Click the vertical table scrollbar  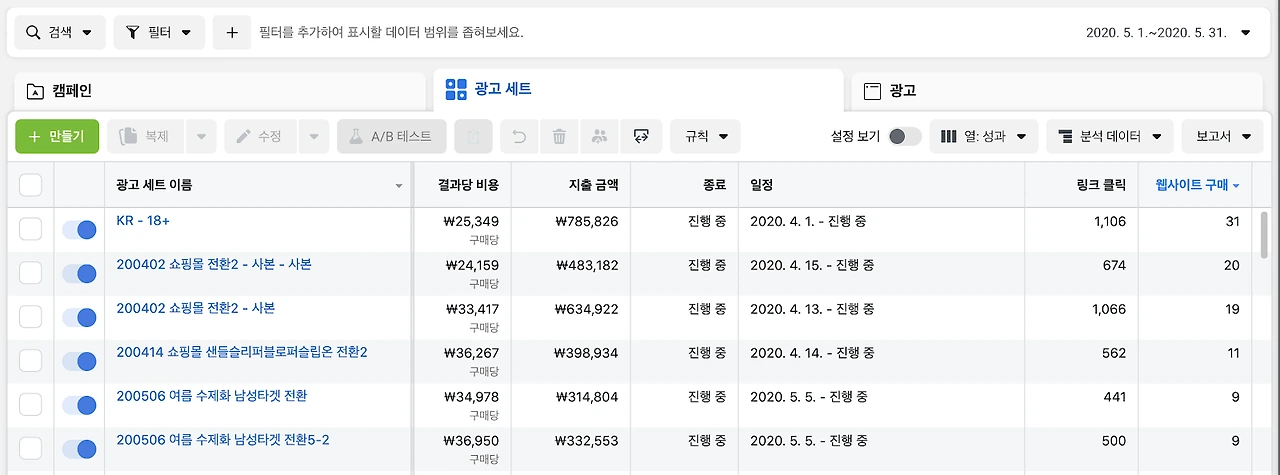pos(1263,235)
